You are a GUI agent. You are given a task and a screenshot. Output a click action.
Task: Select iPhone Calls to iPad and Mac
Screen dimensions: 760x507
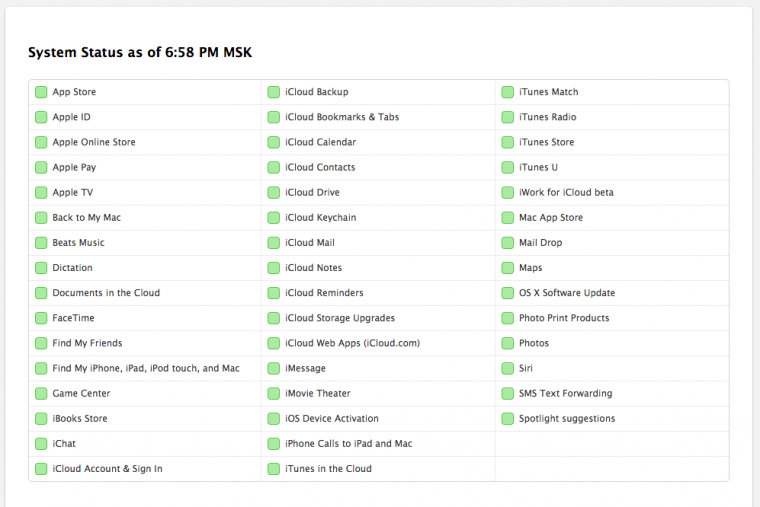point(349,444)
